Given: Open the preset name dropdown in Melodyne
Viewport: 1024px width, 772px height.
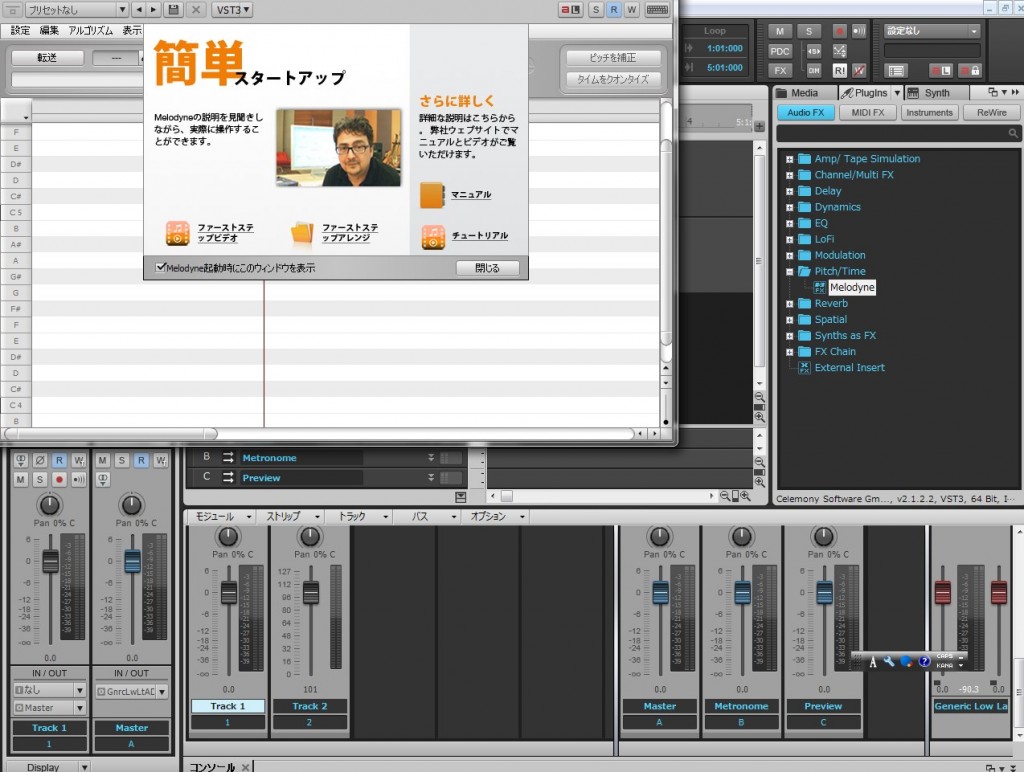Looking at the screenshot, I should click(x=76, y=10).
